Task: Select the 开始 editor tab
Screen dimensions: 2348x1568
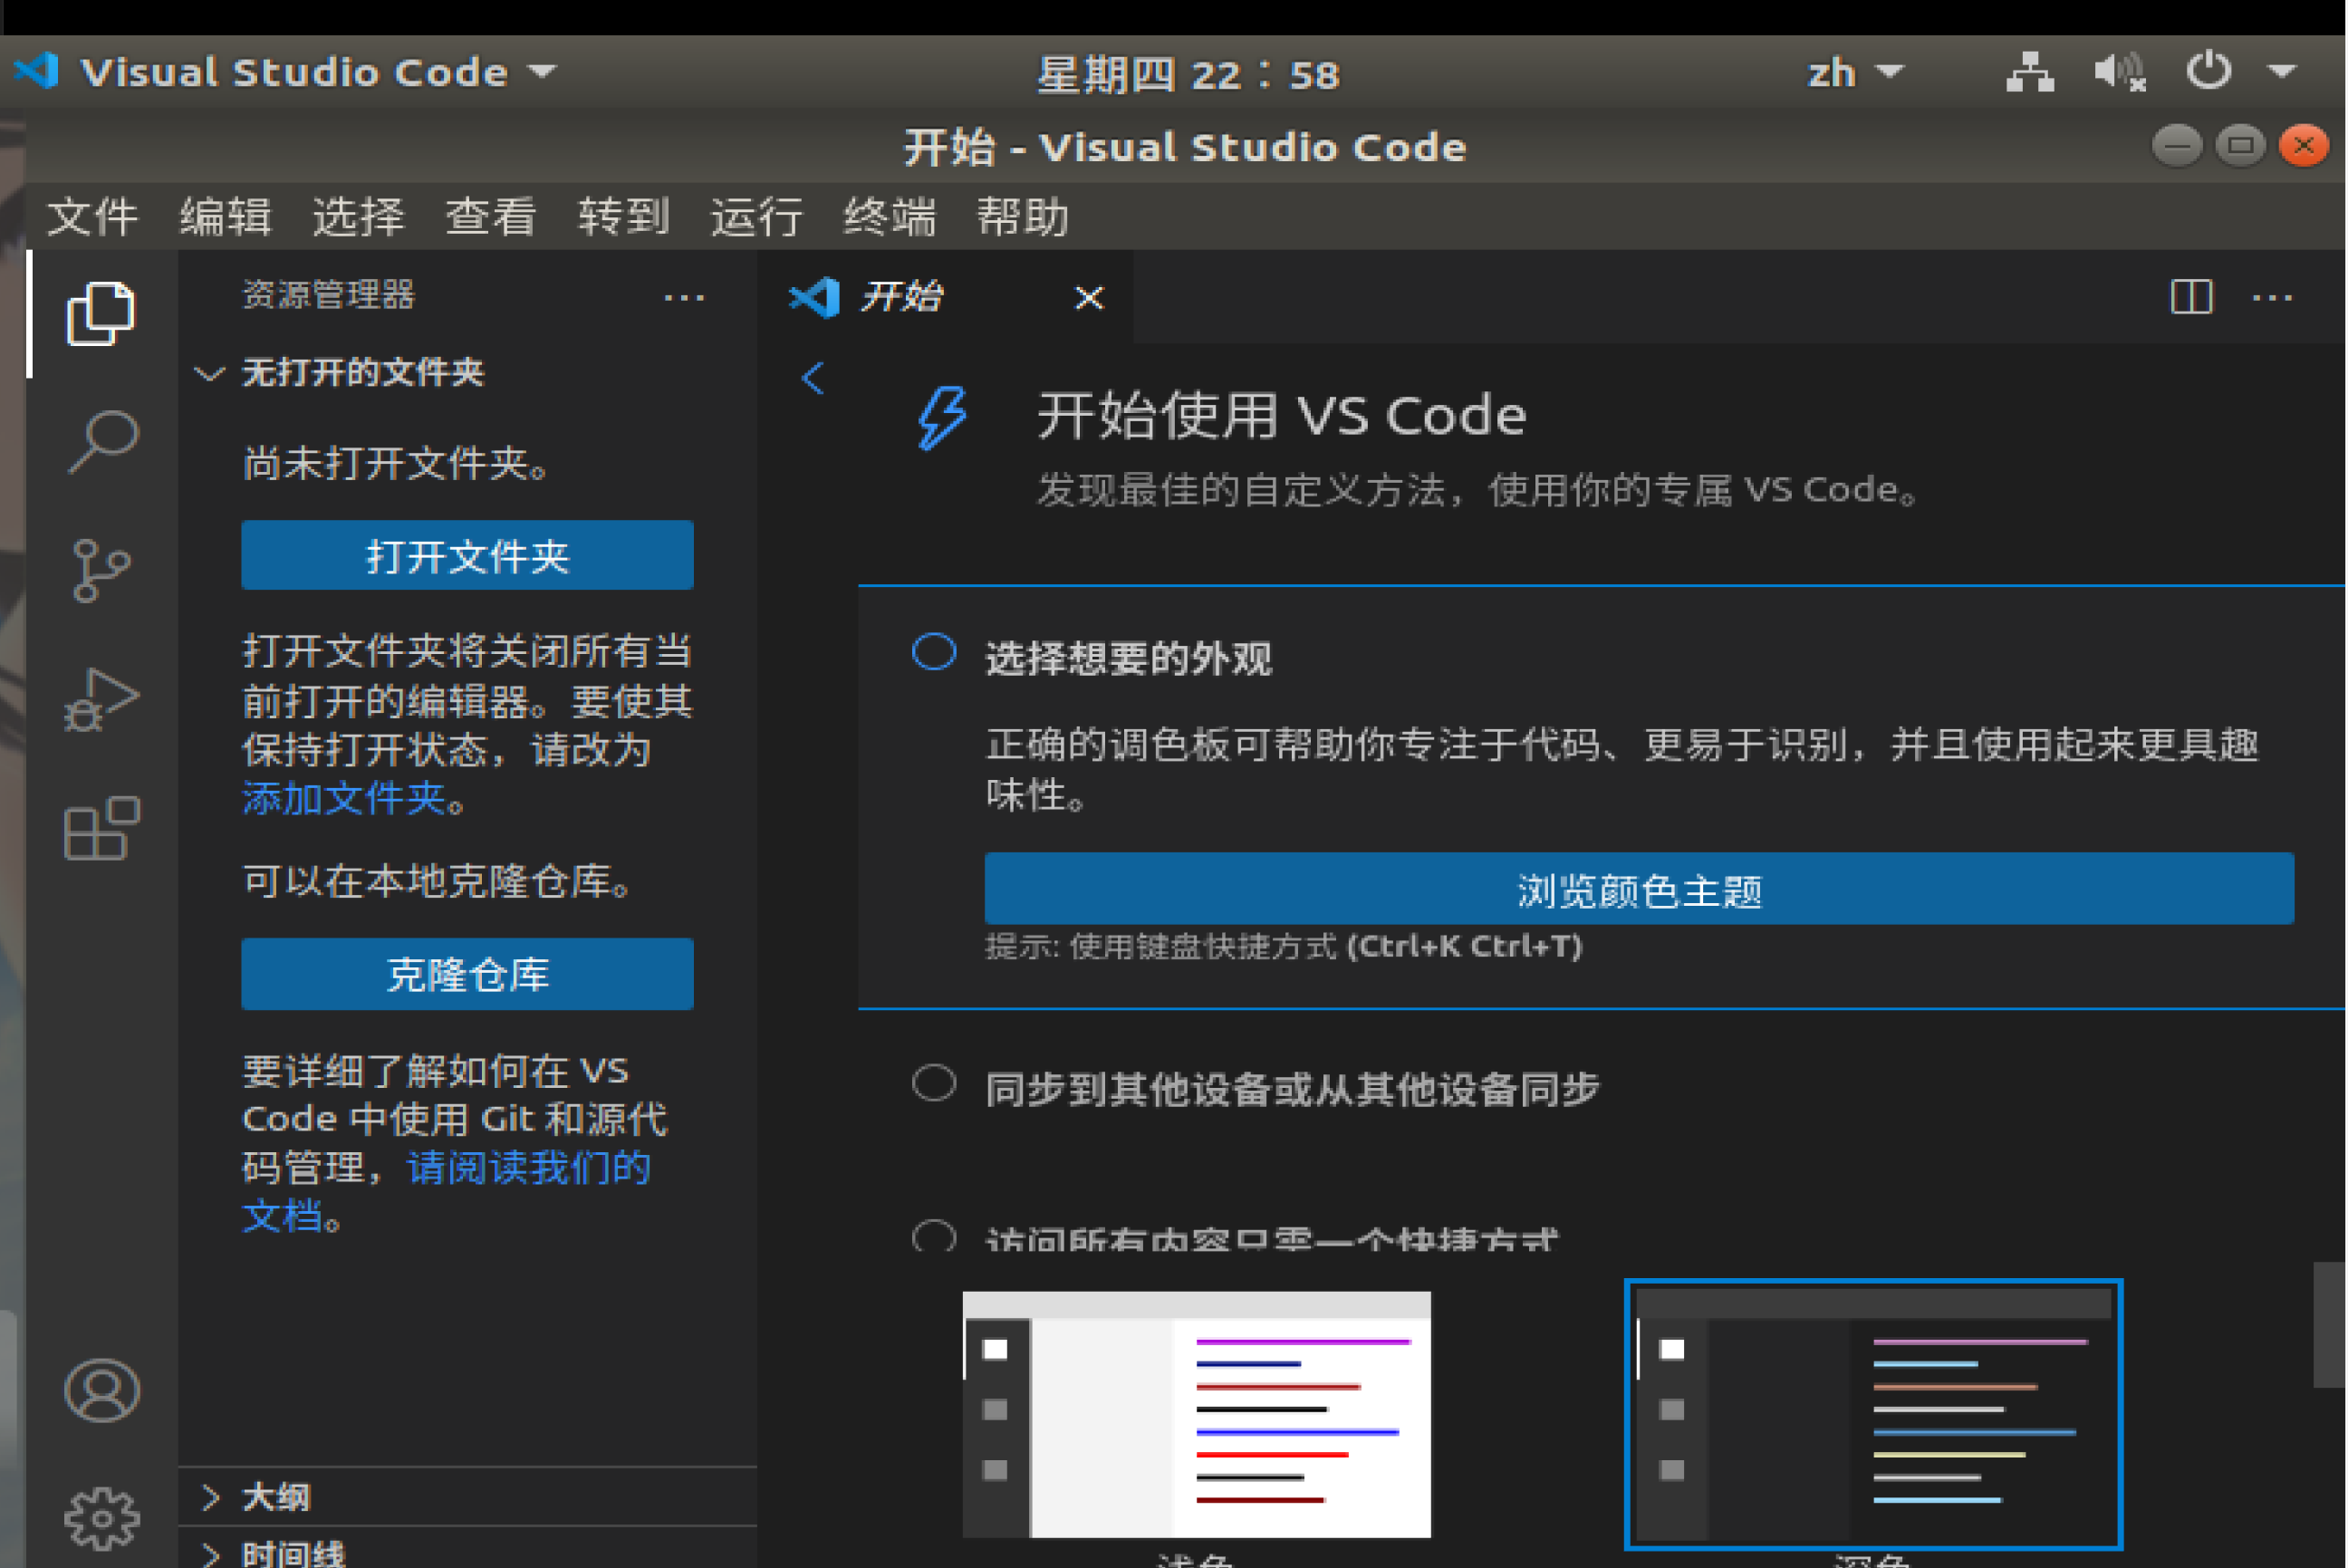Action: coord(945,297)
